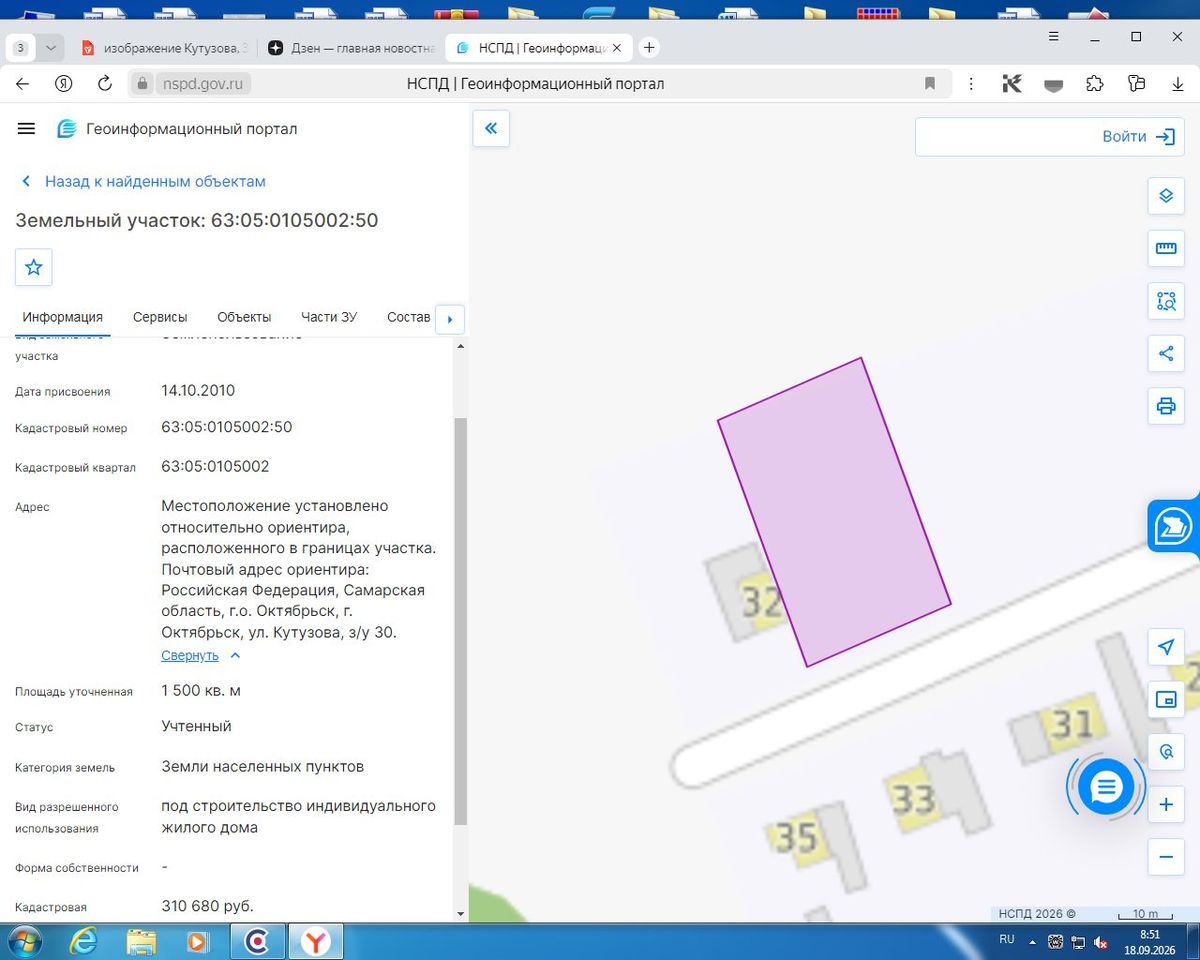
Task: Add land plot to favorites with star
Action: coord(34,267)
